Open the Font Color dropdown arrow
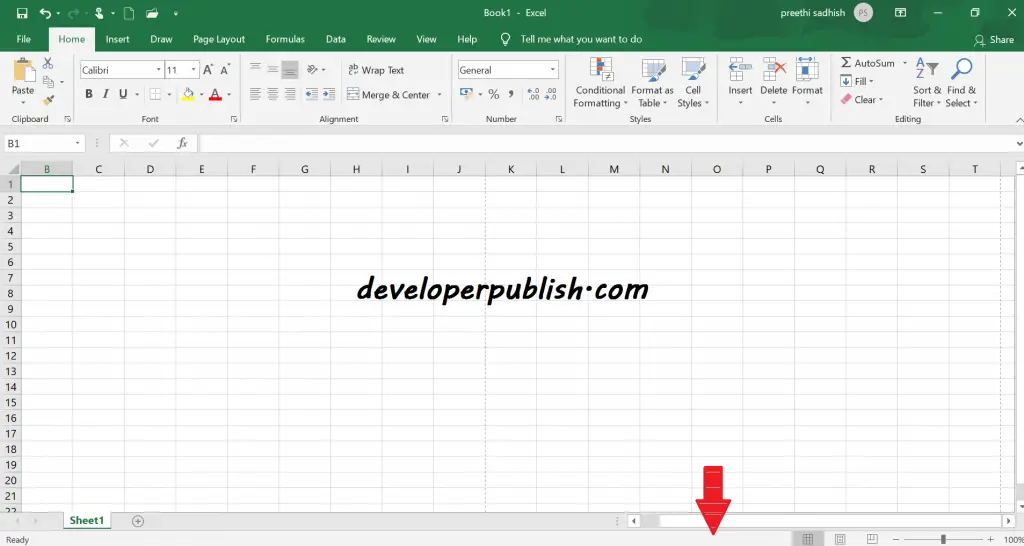 [x=229, y=95]
